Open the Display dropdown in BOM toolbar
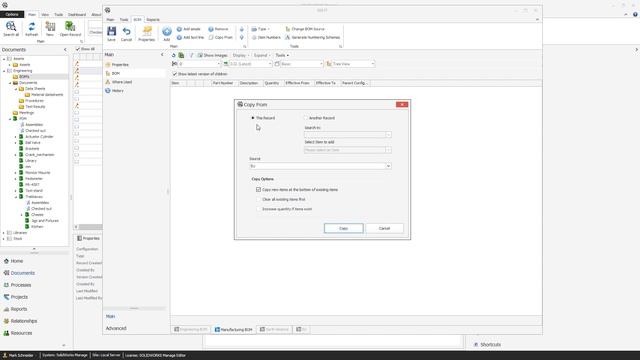 (x=241, y=55)
